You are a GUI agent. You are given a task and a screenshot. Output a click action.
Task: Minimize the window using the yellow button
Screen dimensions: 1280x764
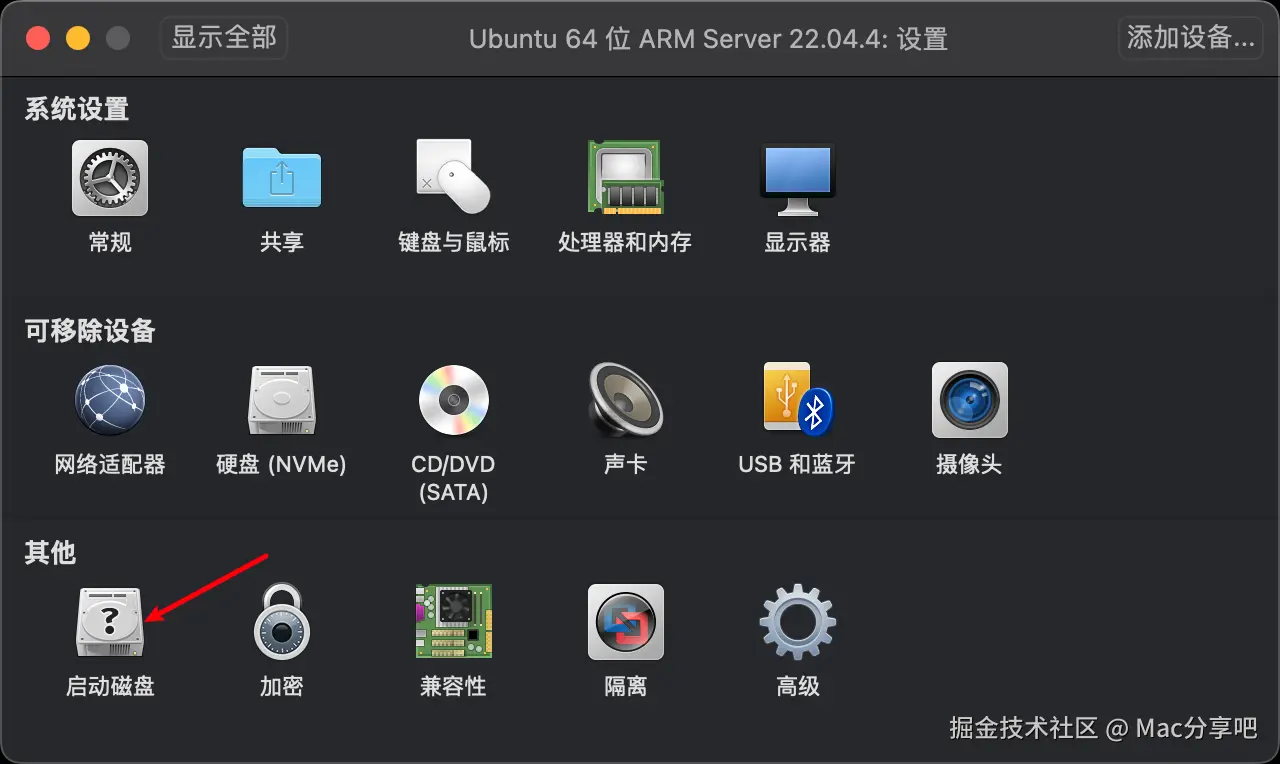coord(78,39)
